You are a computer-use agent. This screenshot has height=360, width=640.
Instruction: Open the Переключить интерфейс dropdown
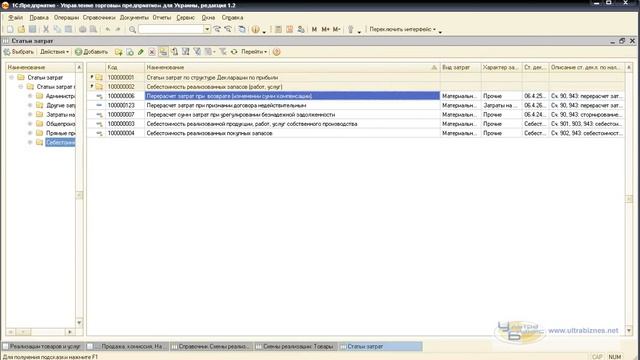click(x=402, y=29)
